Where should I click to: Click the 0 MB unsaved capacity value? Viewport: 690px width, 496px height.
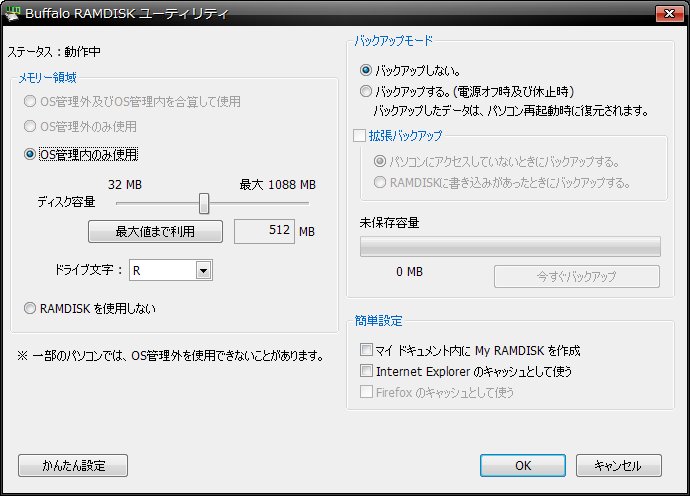409,272
